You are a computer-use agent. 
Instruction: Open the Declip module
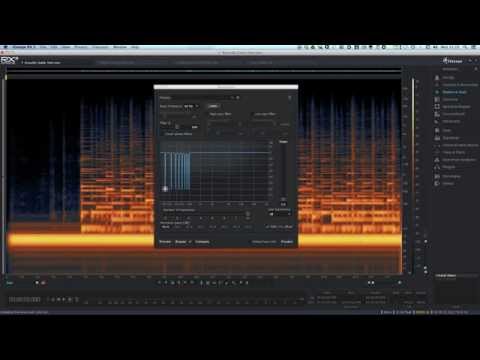click(x=448, y=77)
